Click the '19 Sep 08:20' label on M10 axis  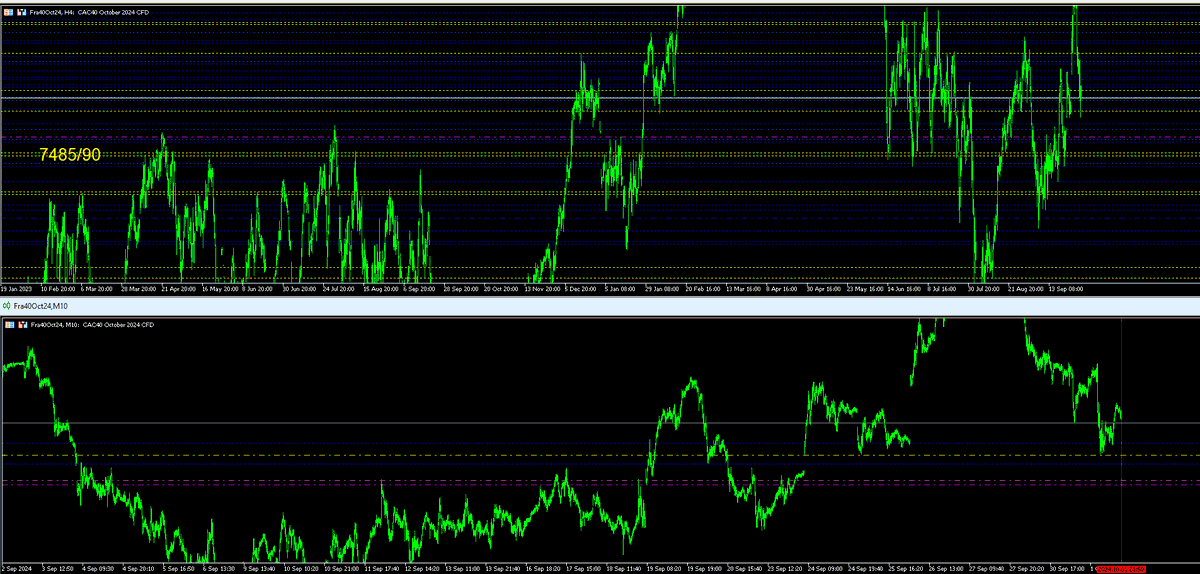665,569
